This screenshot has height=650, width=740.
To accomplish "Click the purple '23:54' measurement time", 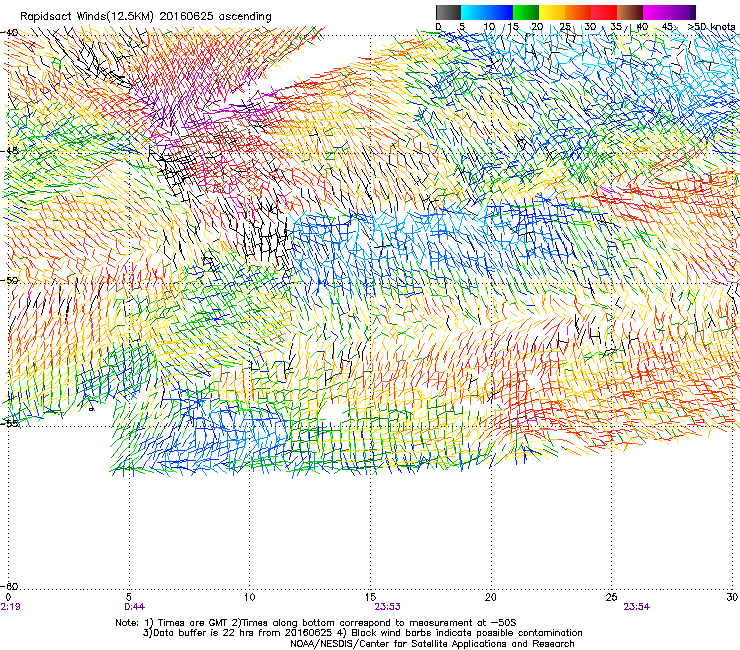I will pyautogui.click(x=636, y=607).
